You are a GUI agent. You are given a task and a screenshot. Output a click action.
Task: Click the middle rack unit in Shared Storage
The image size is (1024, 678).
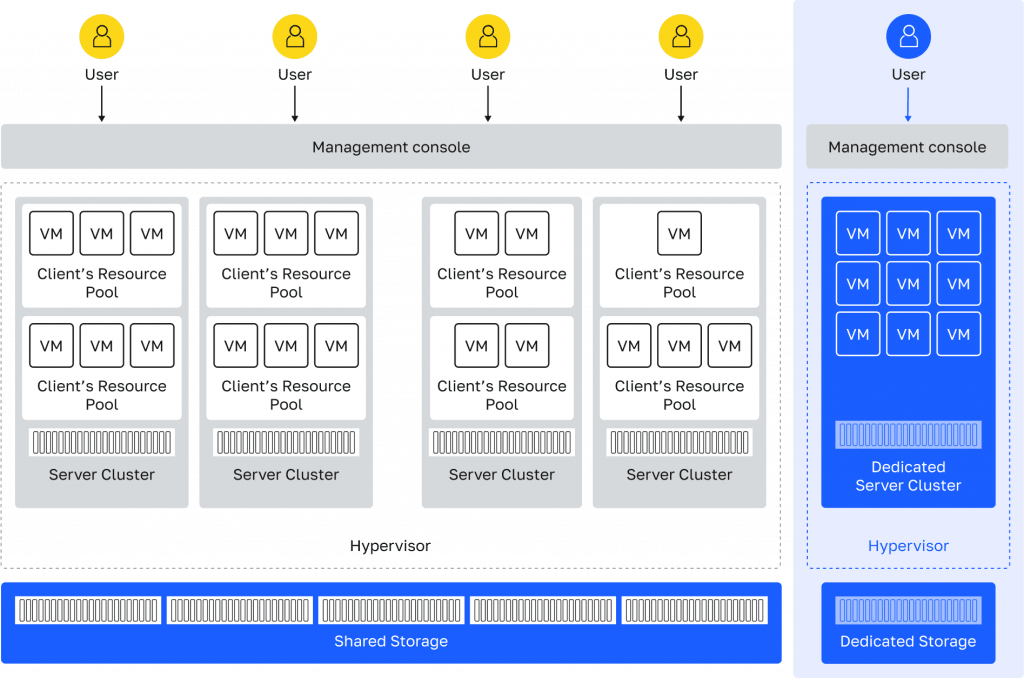[391, 610]
